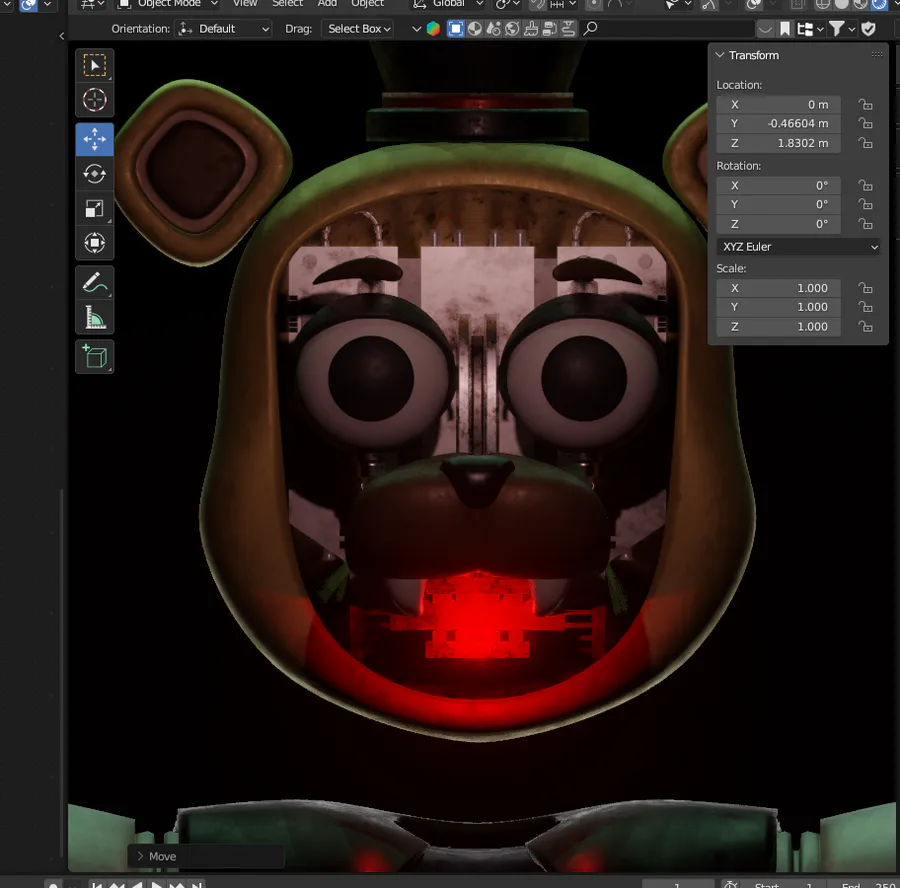Open the funnel filter dropdown
900x888 pixels.
click(x=842, y=29)
